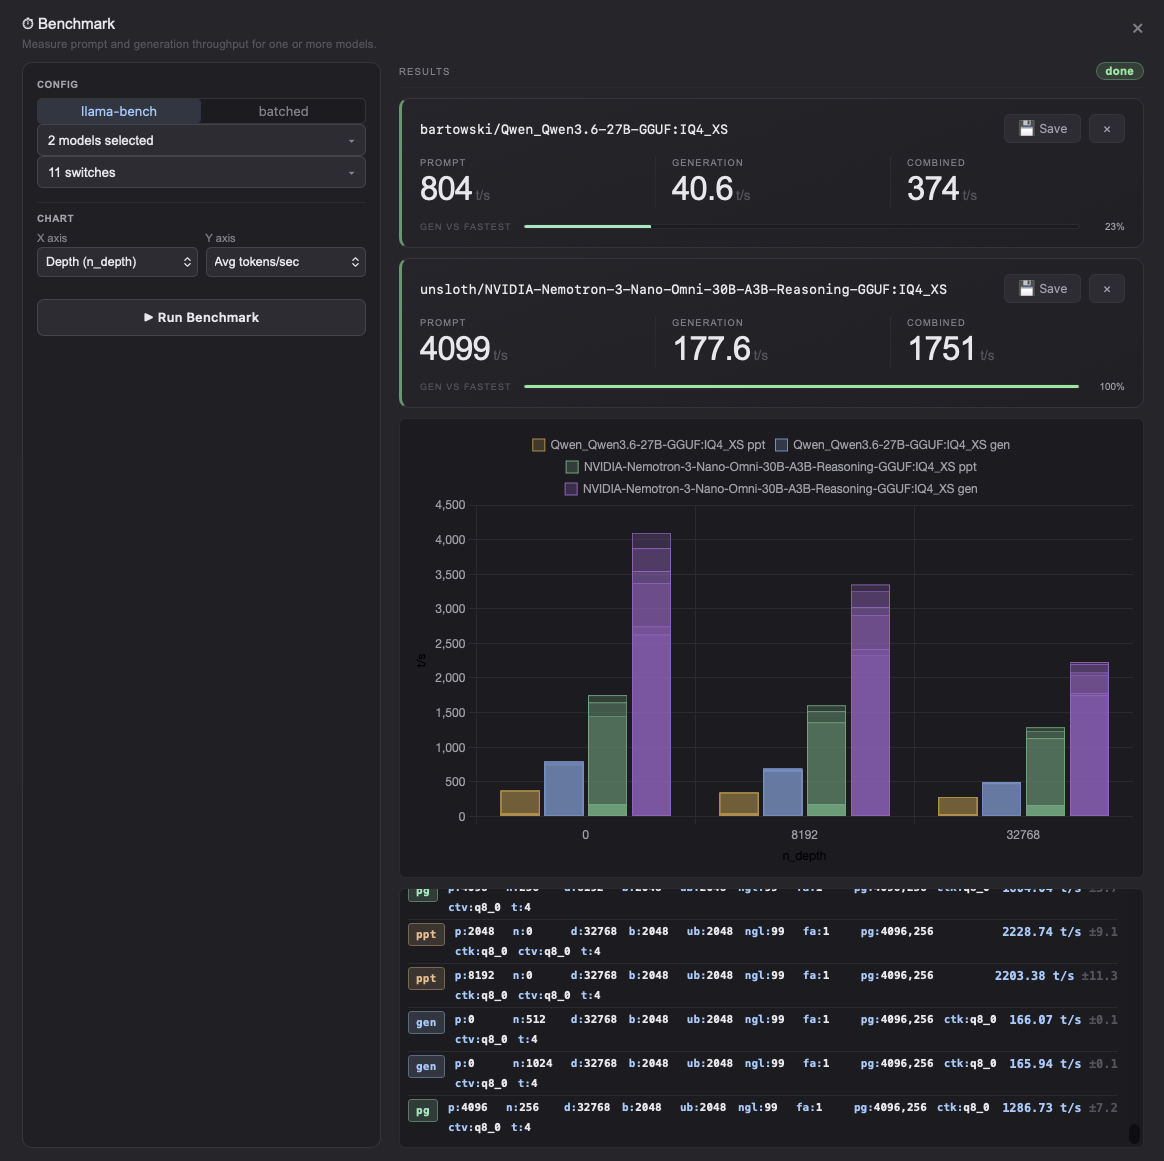Toggle Nemotron ppt legend swatch in chart
This screenshot has width=1164, height=1161.
[x=572, y=467]
